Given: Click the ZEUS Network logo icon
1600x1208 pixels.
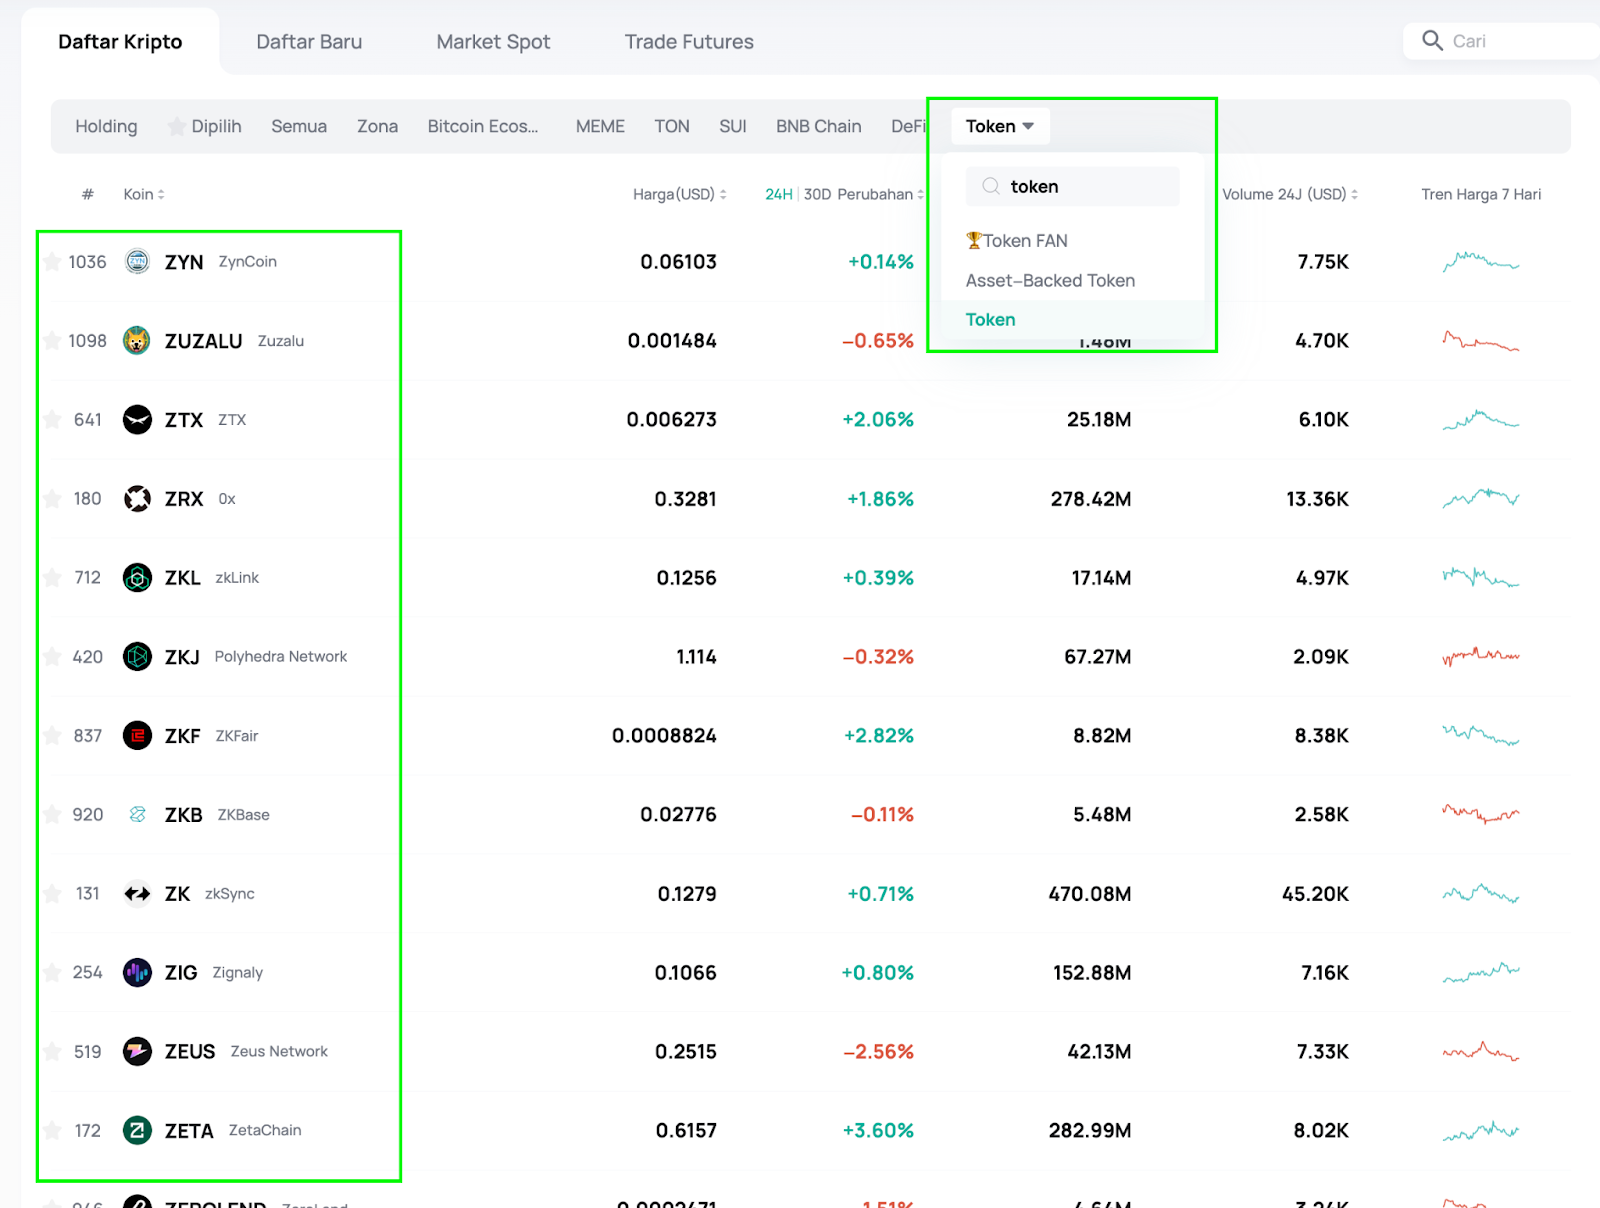Looking at the screenshot, I should (137, 1052).
